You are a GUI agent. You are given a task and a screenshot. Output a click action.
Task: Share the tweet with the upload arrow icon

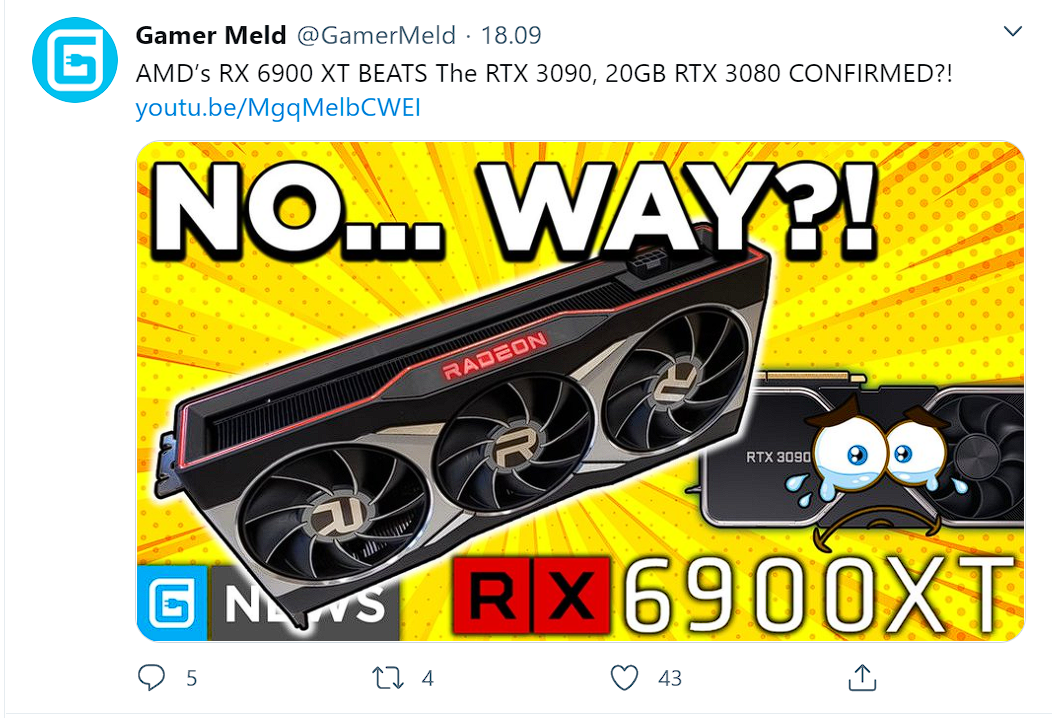pos(862,677)
